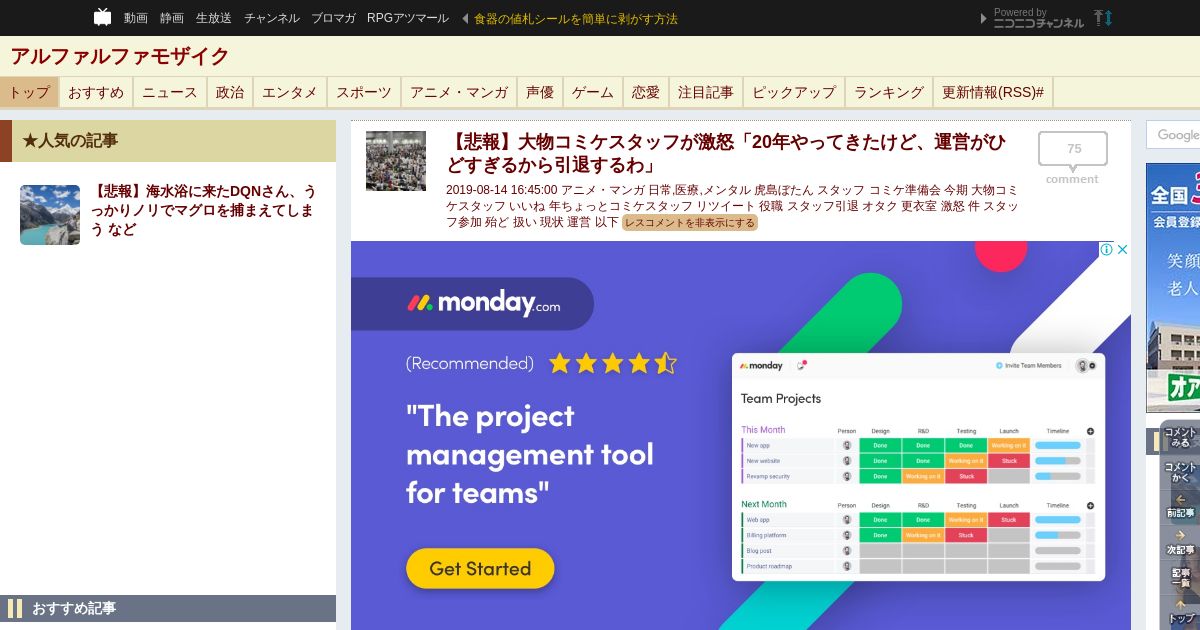1200x630 pixels.
Task: Click the Team Projects screenshot in the ad
Action: coord(918,466)
